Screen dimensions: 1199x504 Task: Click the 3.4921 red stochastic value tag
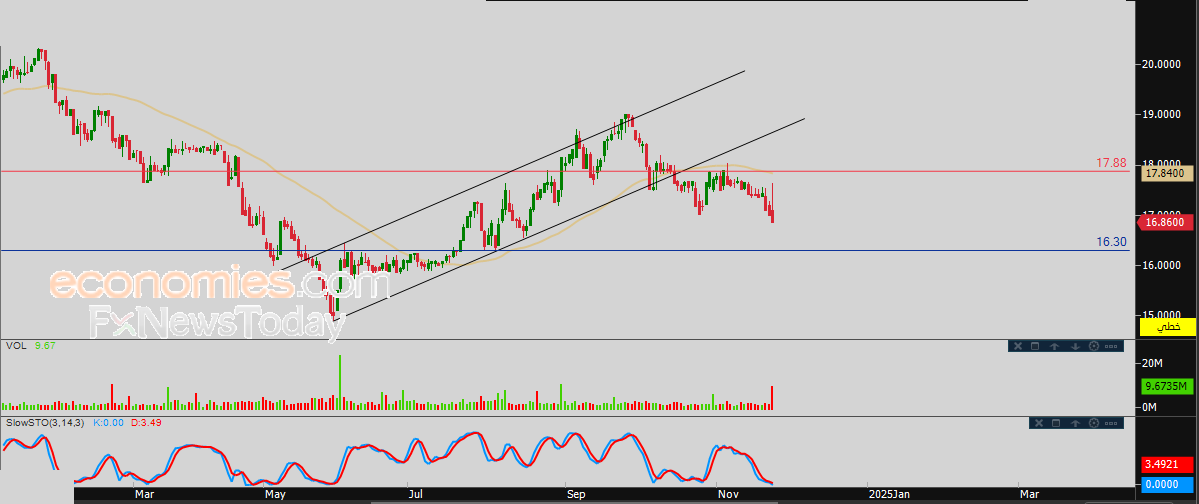tap(1168, 463)
